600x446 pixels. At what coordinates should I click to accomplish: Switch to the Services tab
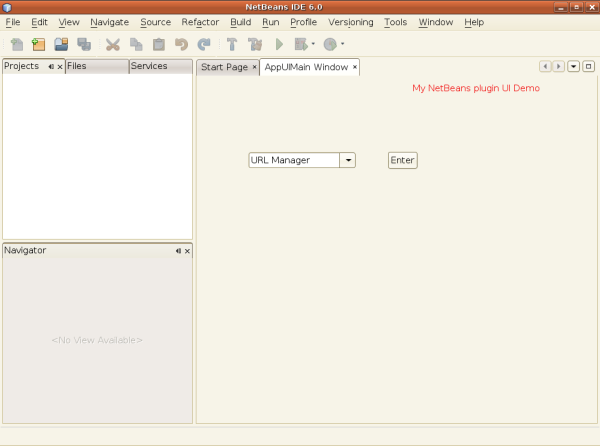[x=160, y=66]
